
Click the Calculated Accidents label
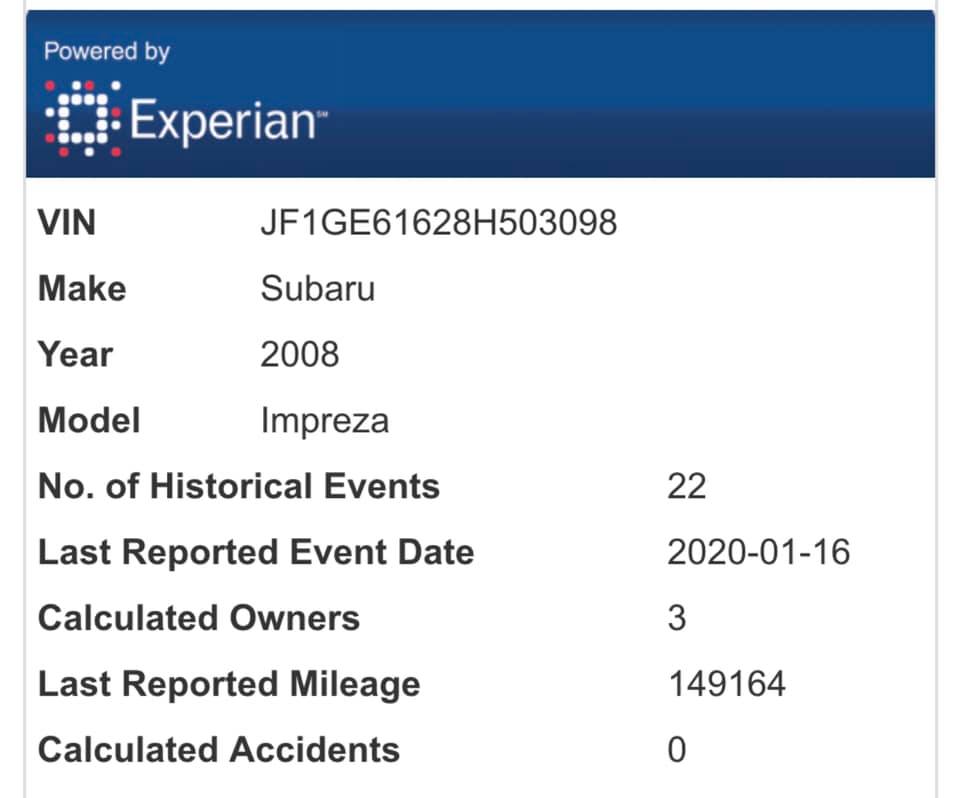219,750
